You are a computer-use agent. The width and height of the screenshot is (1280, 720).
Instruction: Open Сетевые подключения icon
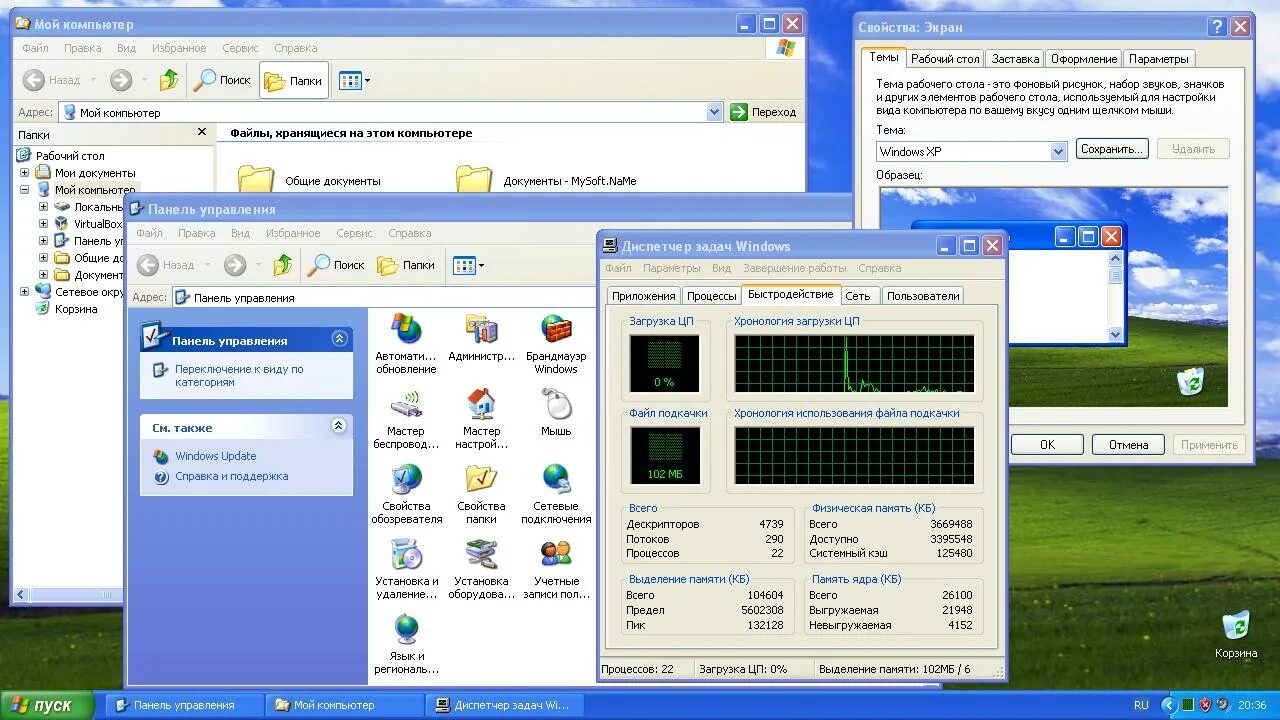click(556, 493)
